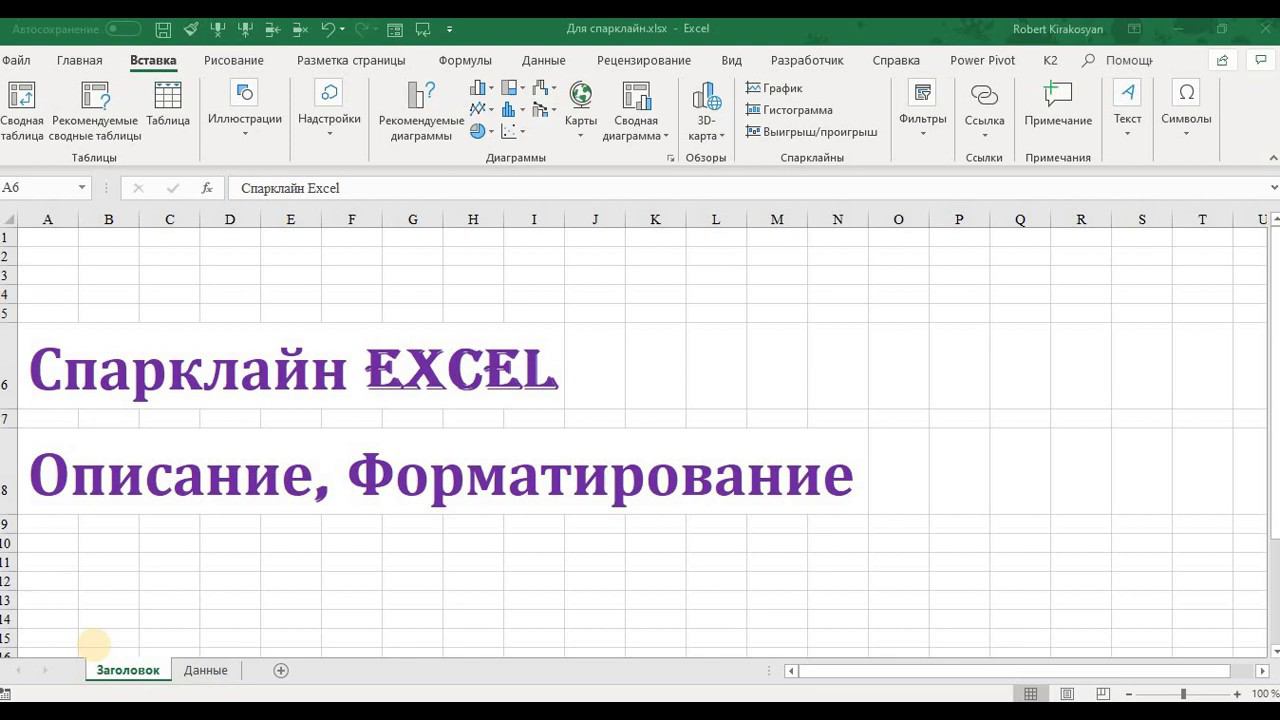Open the undo history dropdown arrow
Viewport: 1280px width, 720px height.
[x=341, y=29]
